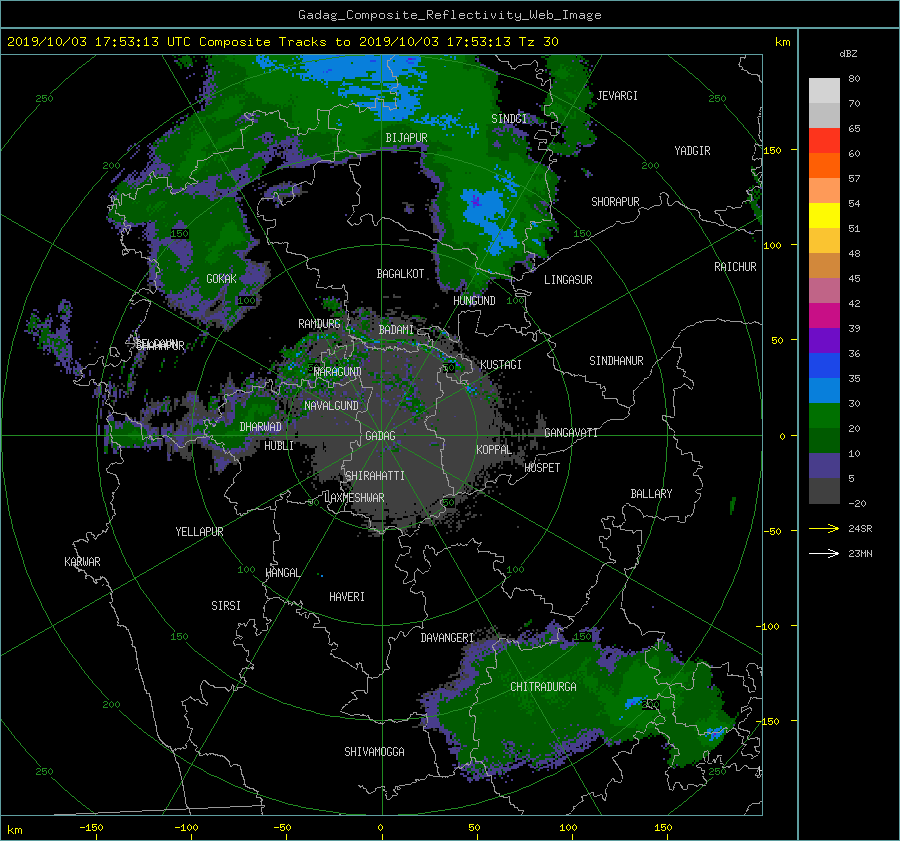Click the HUBLI label
This screenshot has height=841, width=900.
(x=279, y=446)
